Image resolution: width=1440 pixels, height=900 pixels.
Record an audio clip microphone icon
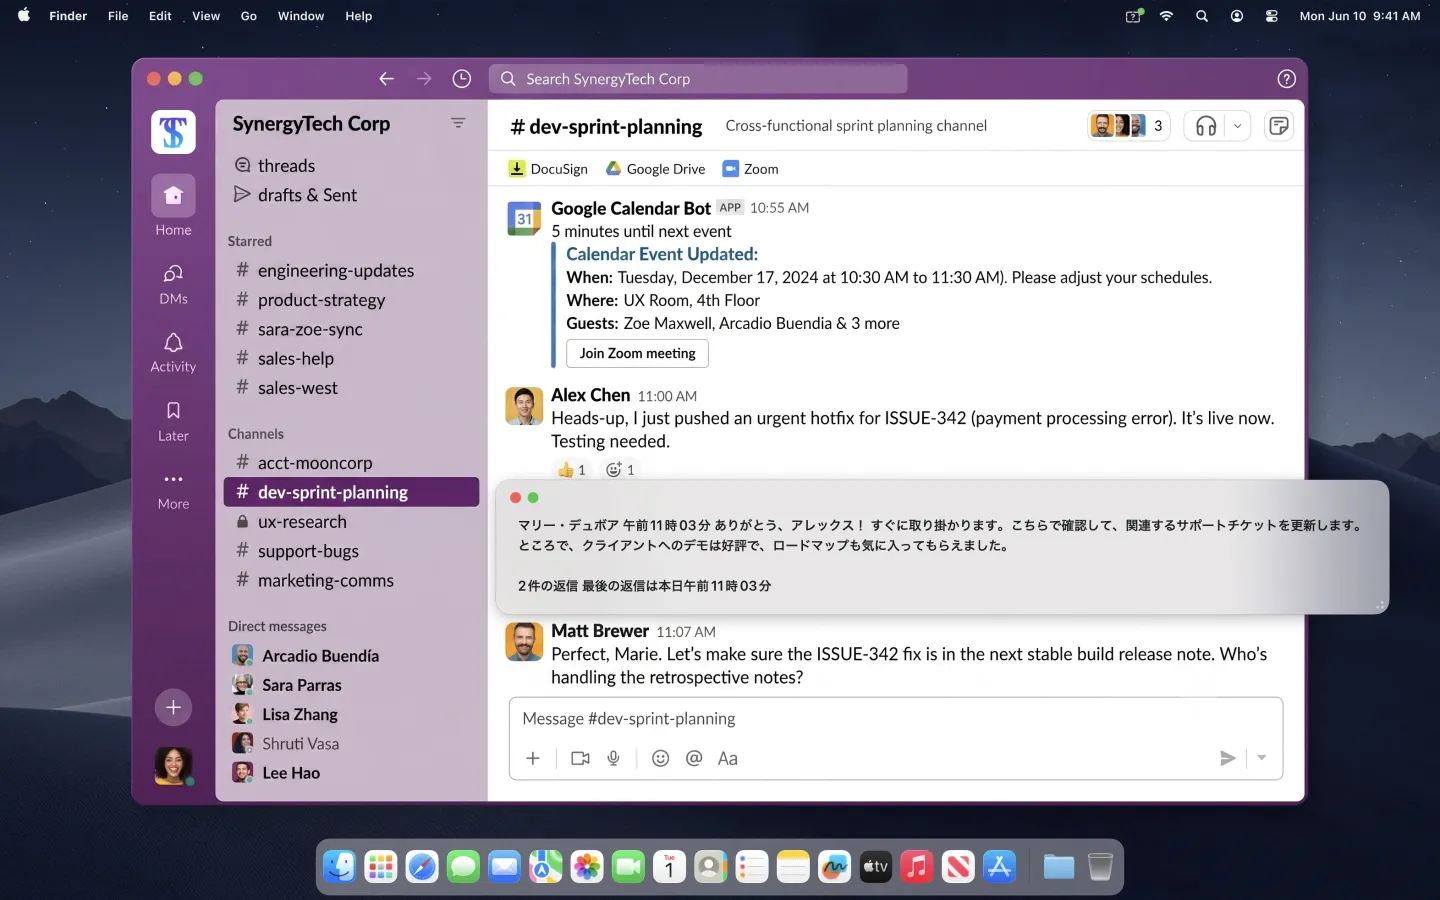(614, 759)
